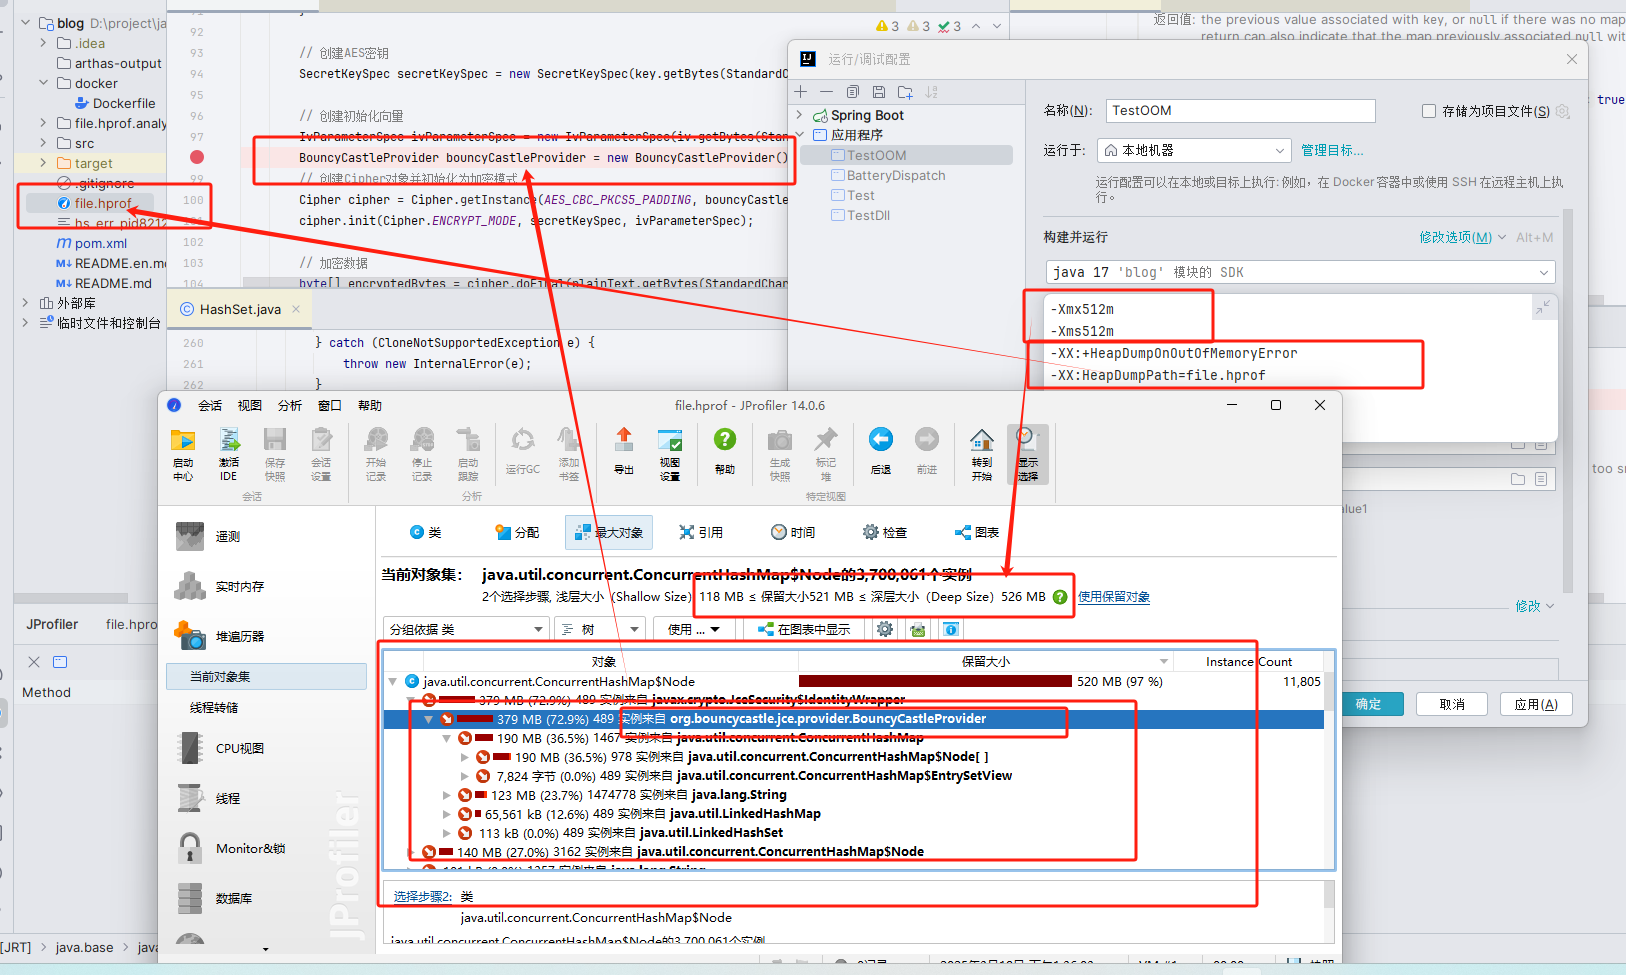The image size is (1626, 975).
Task: Copy configuration icon in run config dialog
Action: [853, 92]
